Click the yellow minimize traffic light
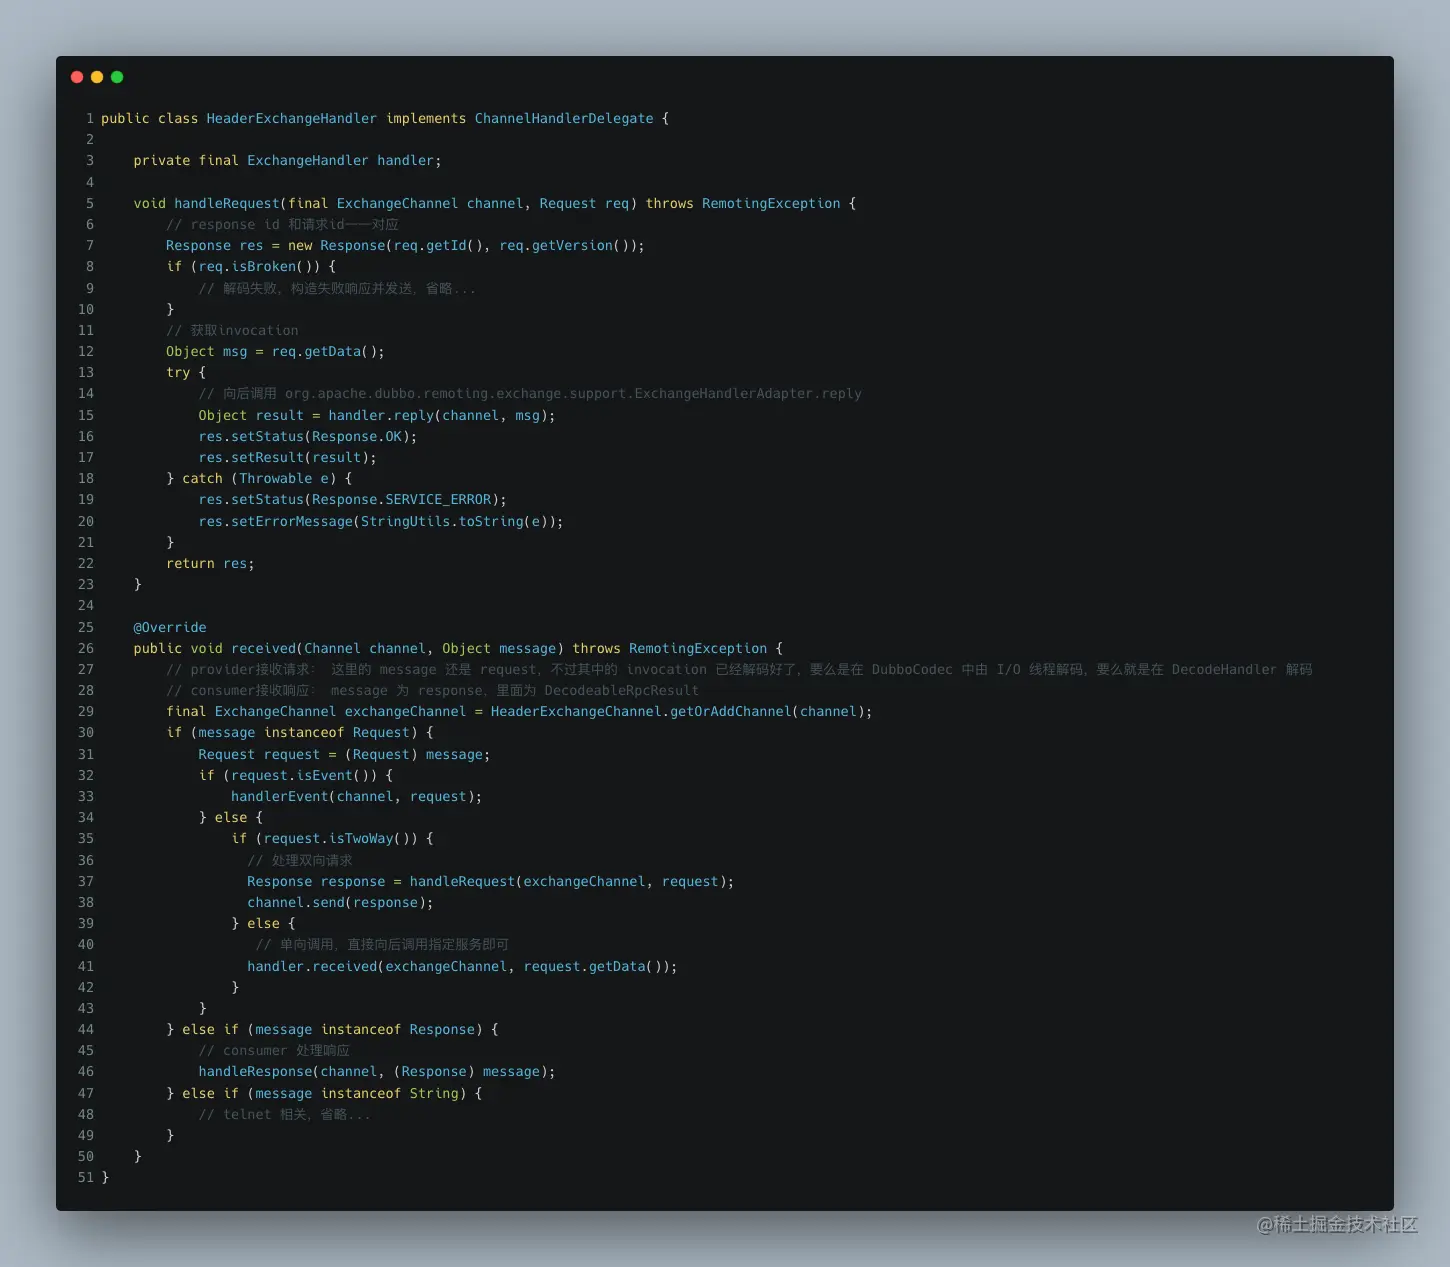The height and width of the screenshot is (1267, 1450). pos(97,77)
